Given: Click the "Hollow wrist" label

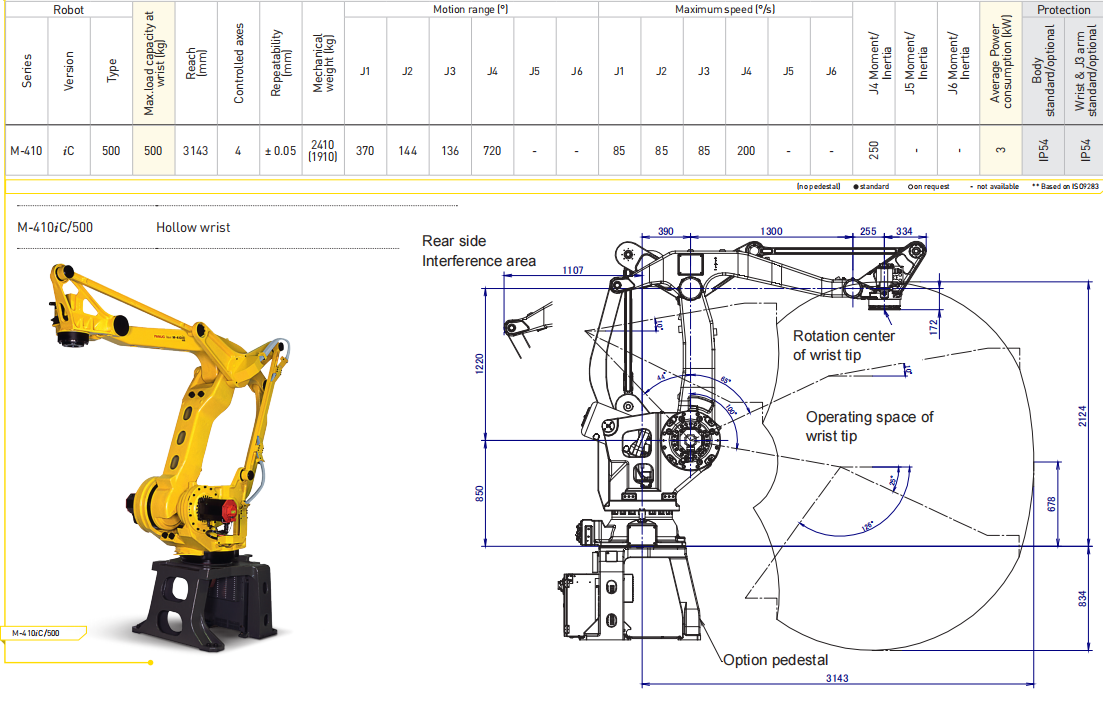Looking at the screenshot, I should (x=193, y=227).
